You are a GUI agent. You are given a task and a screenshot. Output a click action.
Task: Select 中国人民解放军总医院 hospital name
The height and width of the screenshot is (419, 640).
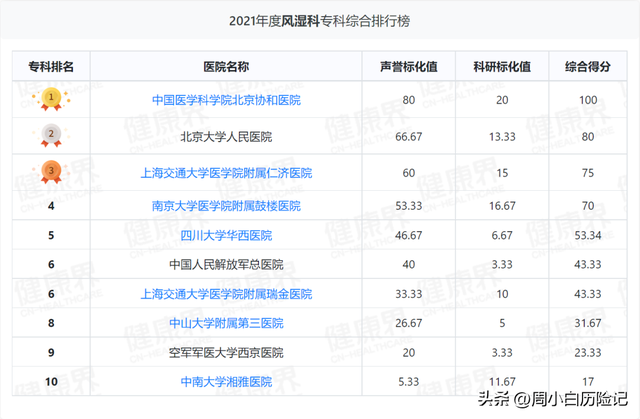[226, 265]
